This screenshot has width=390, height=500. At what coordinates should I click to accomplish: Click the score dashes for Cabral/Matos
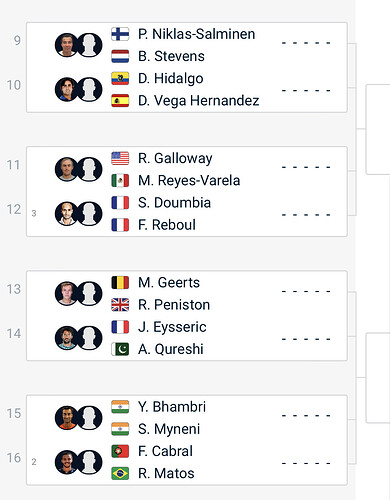(306, 463)
